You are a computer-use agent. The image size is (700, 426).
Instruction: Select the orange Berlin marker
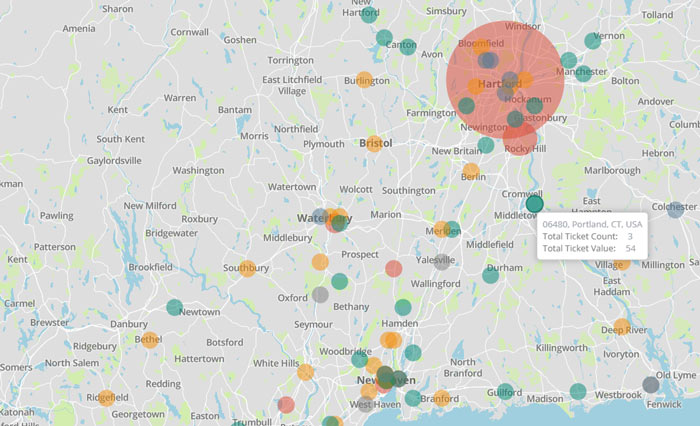point(471,171)
